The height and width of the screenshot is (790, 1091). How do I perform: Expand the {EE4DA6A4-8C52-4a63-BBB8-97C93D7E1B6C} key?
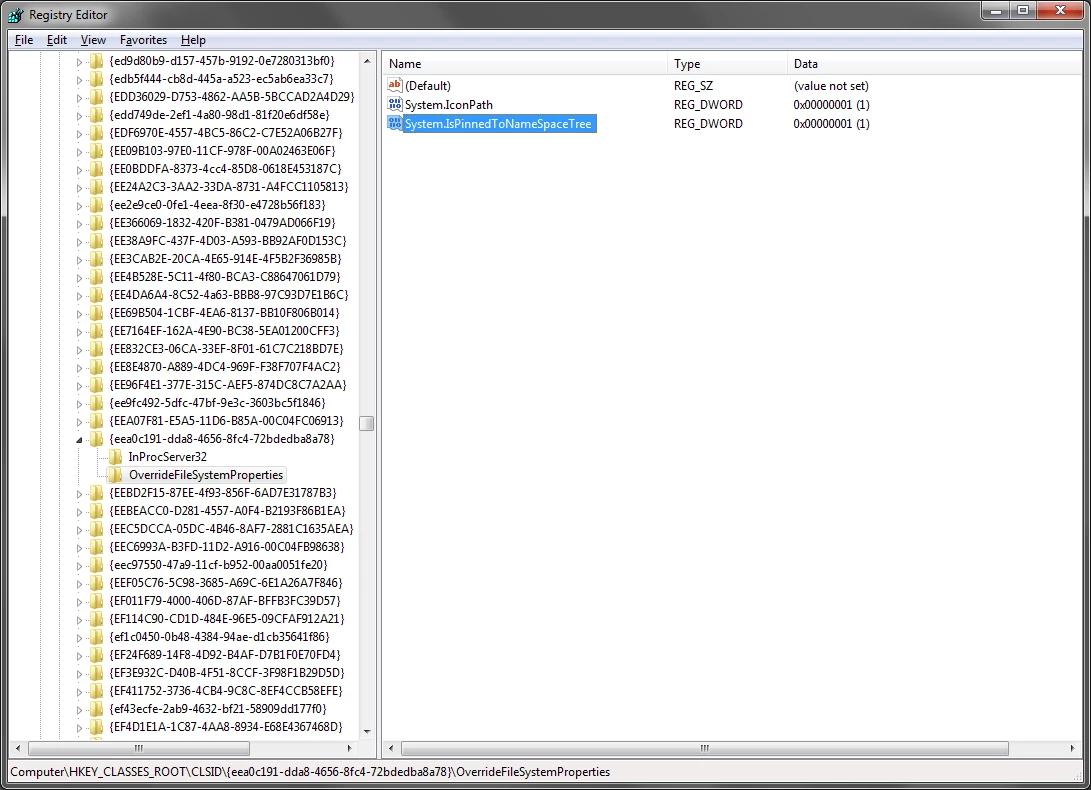79,295
